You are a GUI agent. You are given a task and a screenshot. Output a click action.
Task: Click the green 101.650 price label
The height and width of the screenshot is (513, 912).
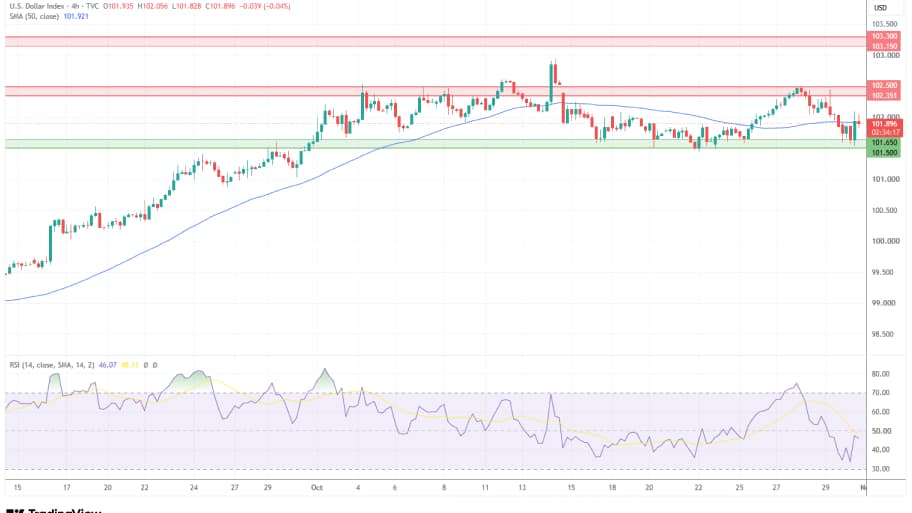(x=884, y=142)
